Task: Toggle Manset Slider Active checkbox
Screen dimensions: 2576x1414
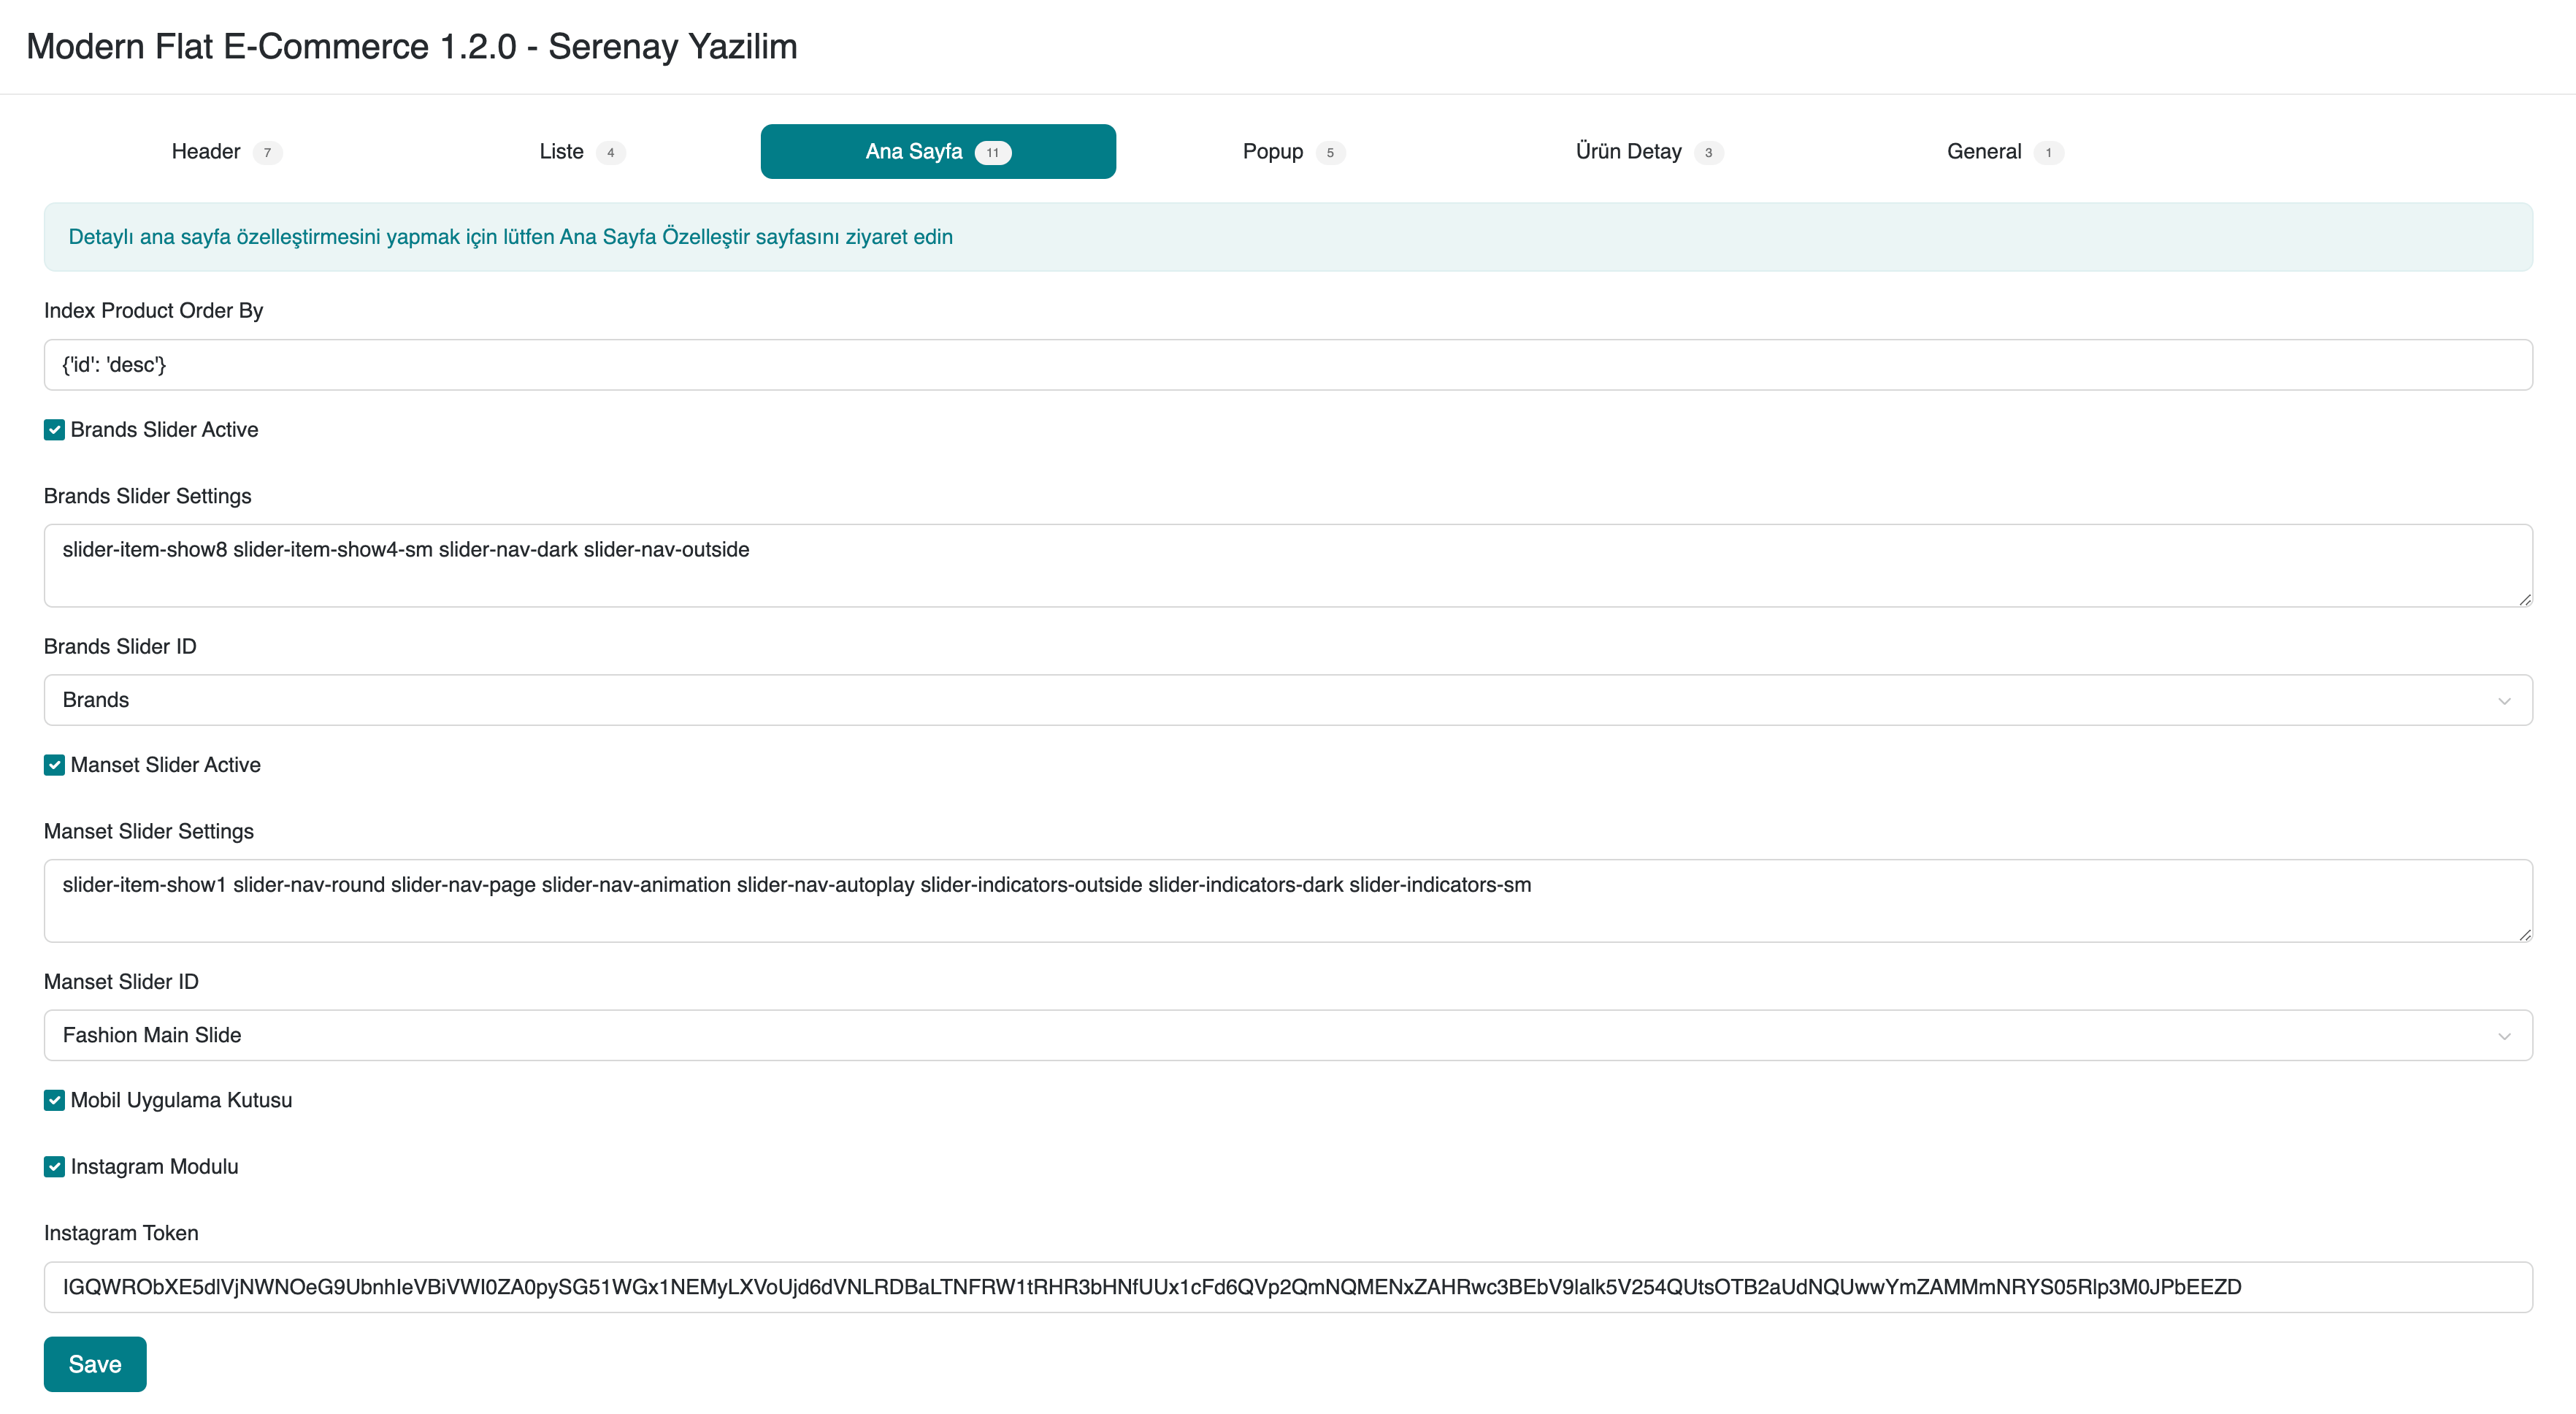Action: tap(55, 765)
